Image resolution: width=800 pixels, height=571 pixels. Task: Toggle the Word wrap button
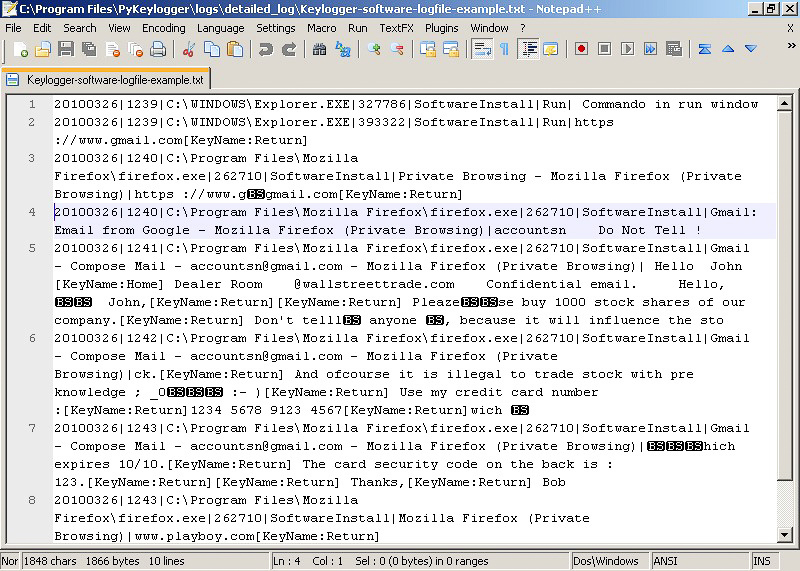(482, 49)
